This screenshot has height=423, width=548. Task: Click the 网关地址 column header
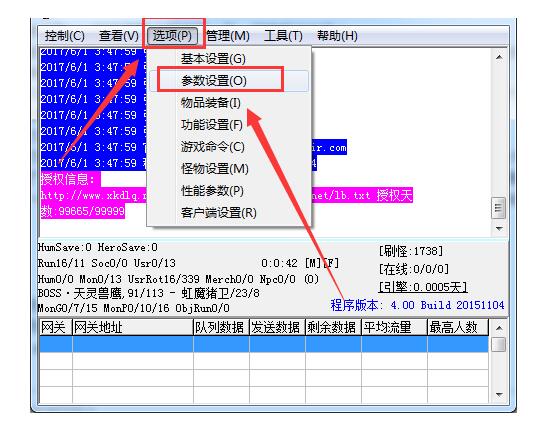[133, 328]
